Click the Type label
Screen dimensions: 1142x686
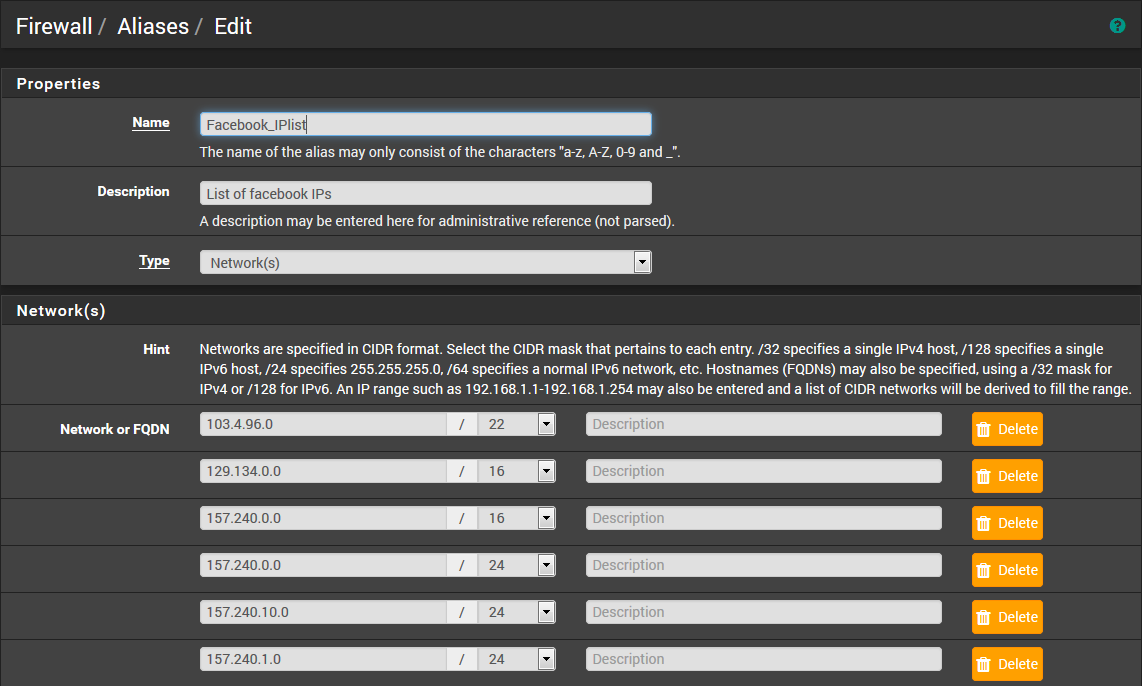pyautogui.click(x=154, y=261)
